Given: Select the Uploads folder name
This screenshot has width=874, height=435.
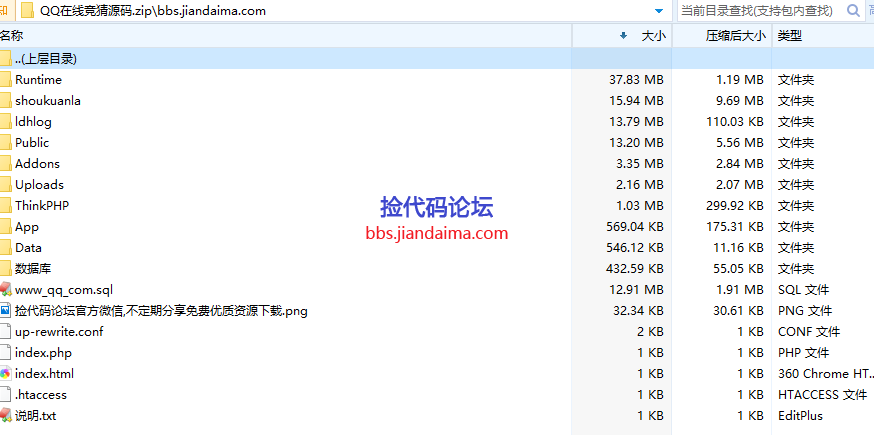Looking at the screenshot, I should [40, 185].
